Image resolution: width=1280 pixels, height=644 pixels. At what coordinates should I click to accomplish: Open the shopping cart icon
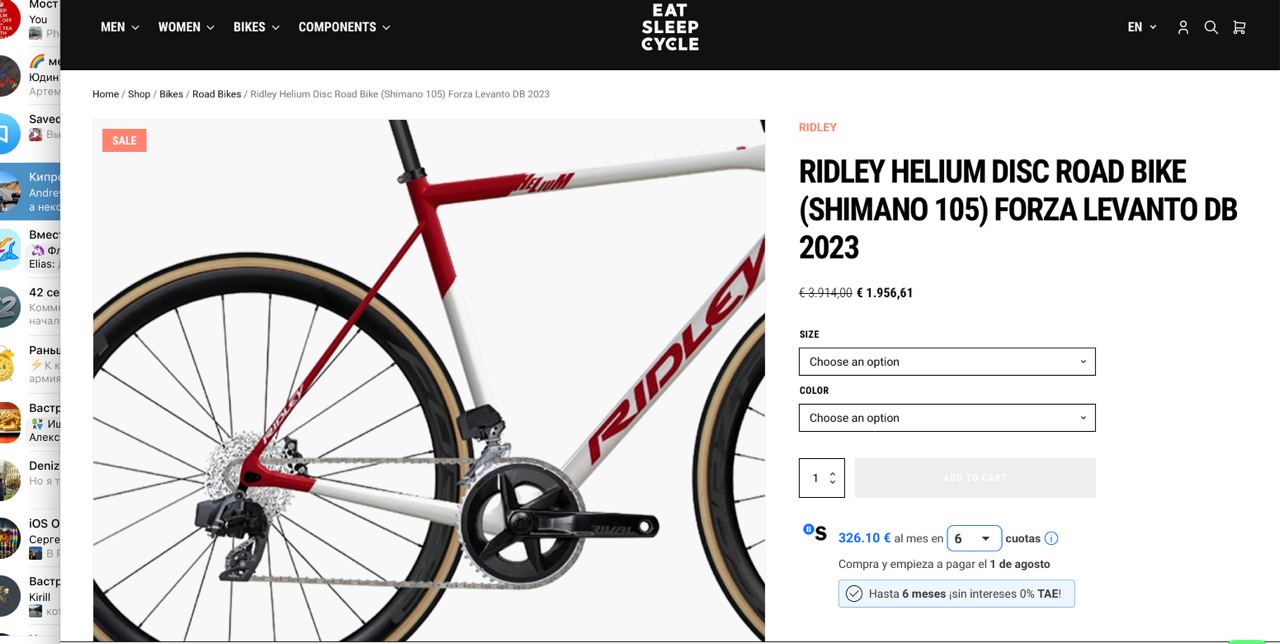1239,28
